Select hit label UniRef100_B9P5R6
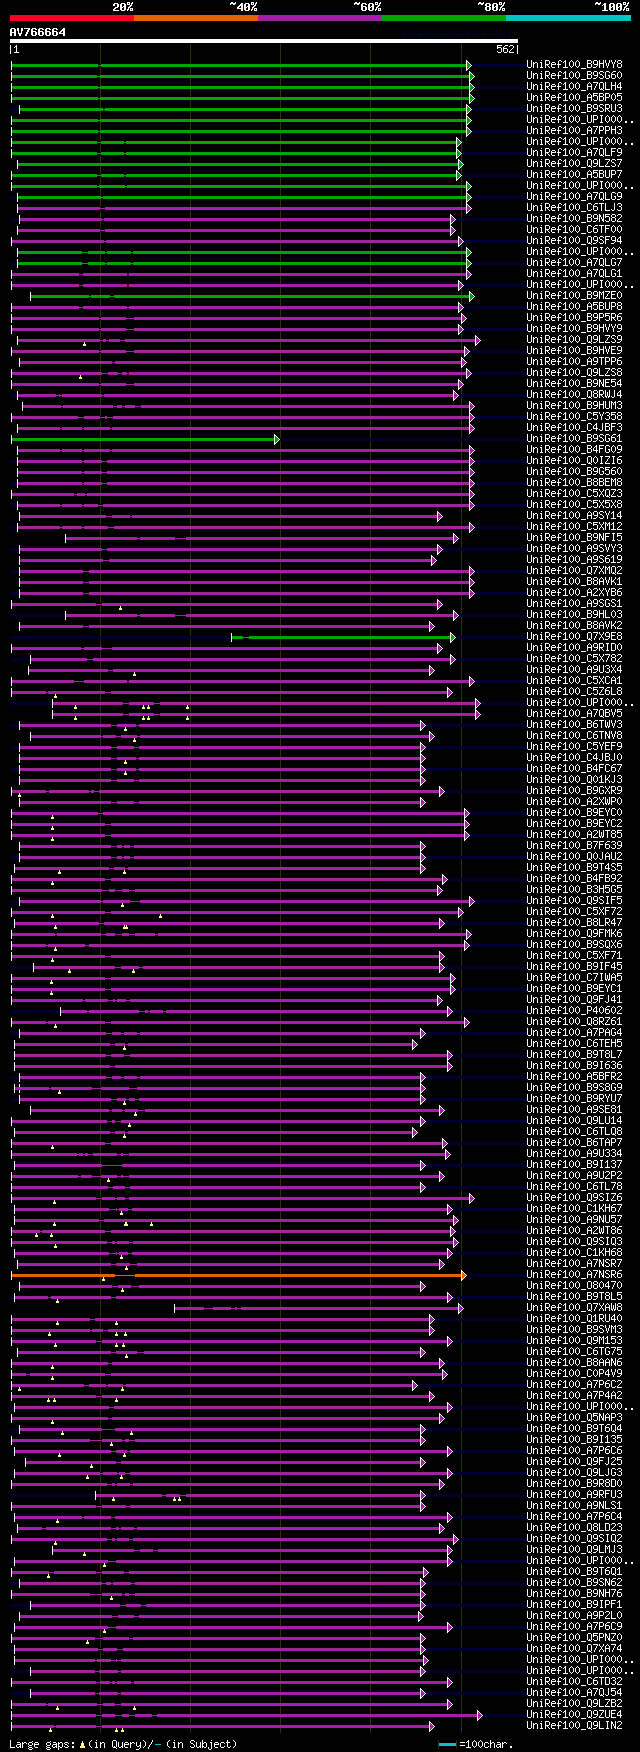640x1752 pixels. click(574, 317)
